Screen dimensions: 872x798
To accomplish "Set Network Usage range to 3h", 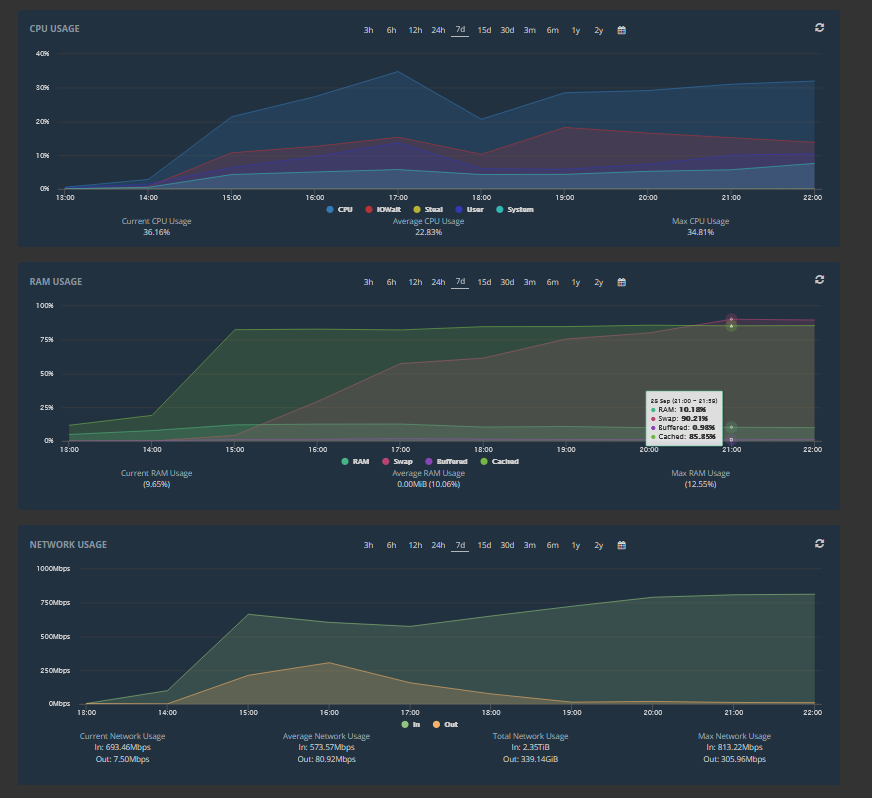I will click(368, 545).
